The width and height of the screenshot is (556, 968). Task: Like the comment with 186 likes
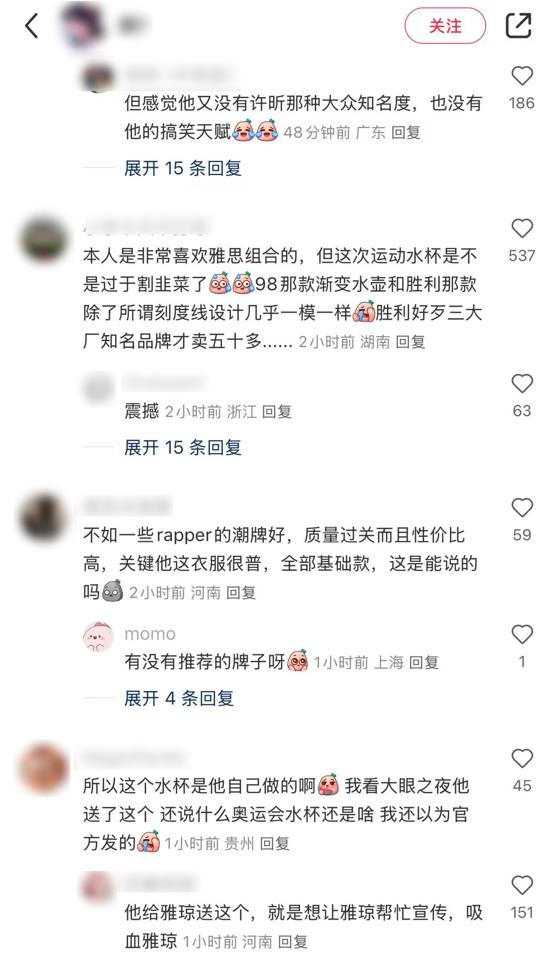(x=522, y=76)
